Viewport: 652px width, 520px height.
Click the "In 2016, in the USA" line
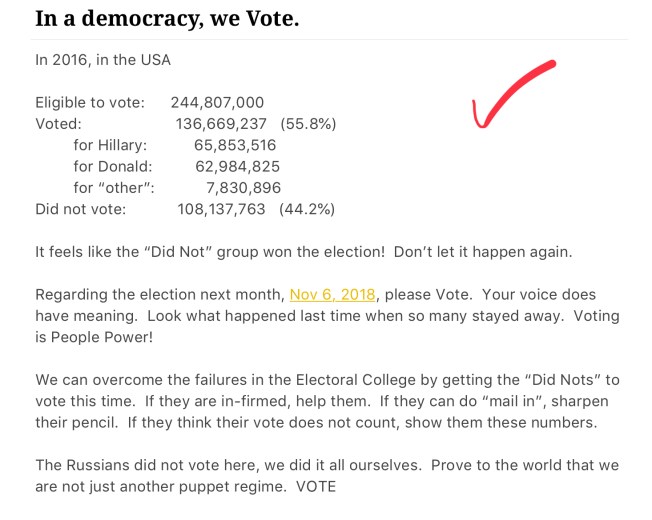[103, 60]
